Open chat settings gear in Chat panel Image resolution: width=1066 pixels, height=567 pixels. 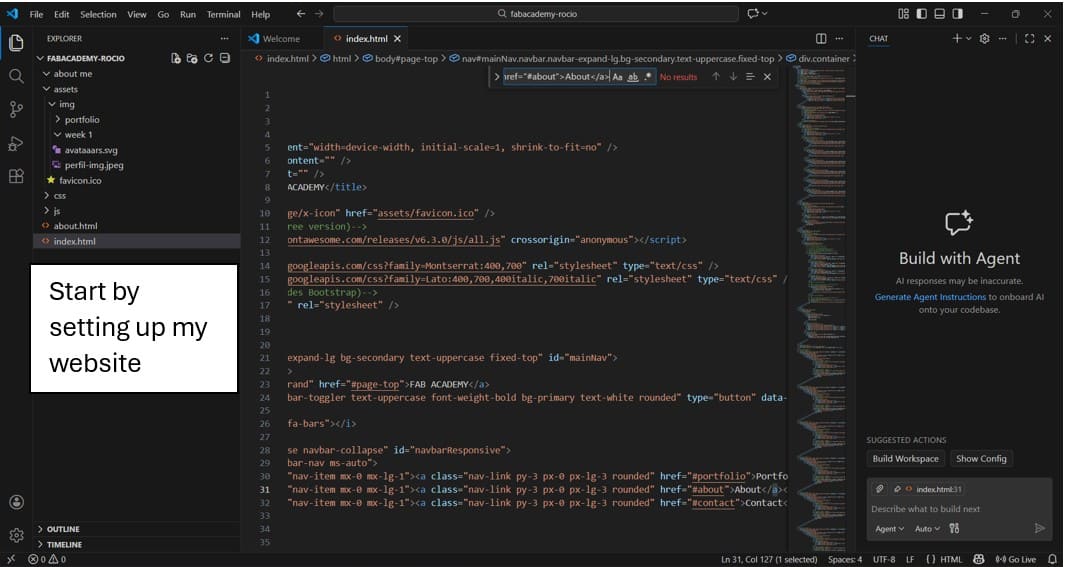click(x=984, y=39)
